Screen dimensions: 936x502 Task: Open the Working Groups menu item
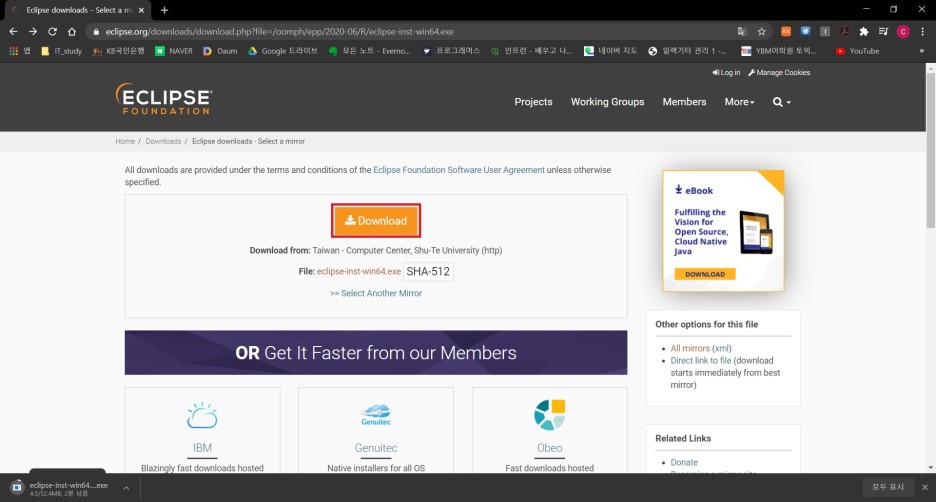[607, 102]
